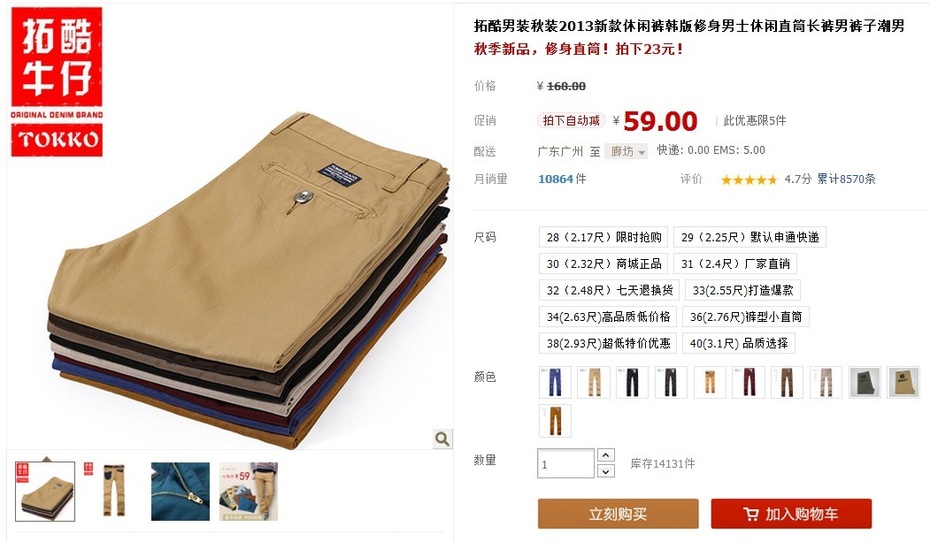View the zipper close-up thumbnail
Viewport: 930px width, 542px height.
pyautogui.click(x=180, y=492)
